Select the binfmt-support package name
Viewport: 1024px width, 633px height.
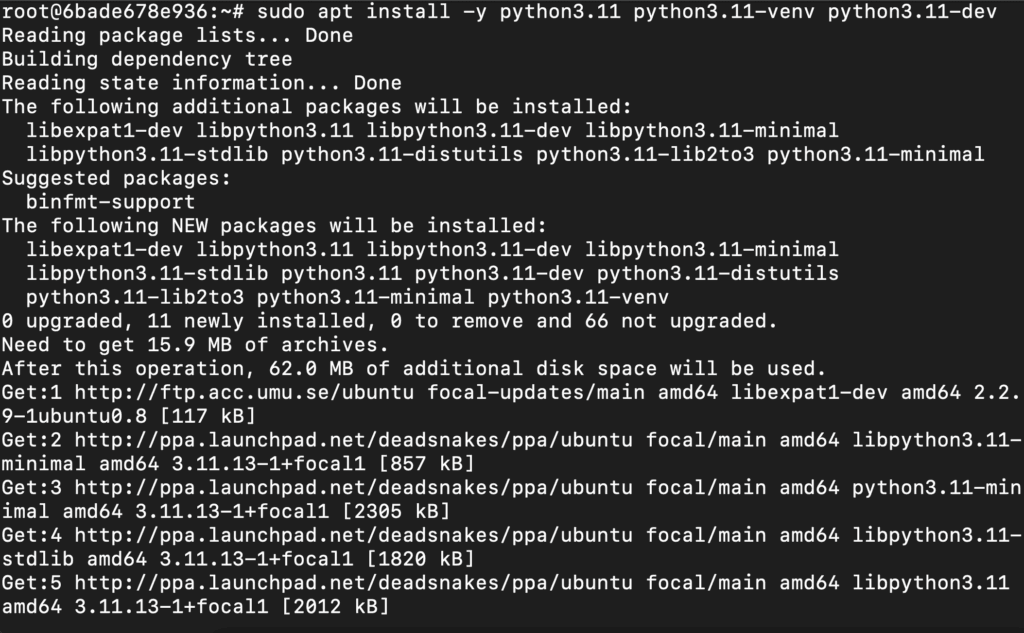coord(110,201)
